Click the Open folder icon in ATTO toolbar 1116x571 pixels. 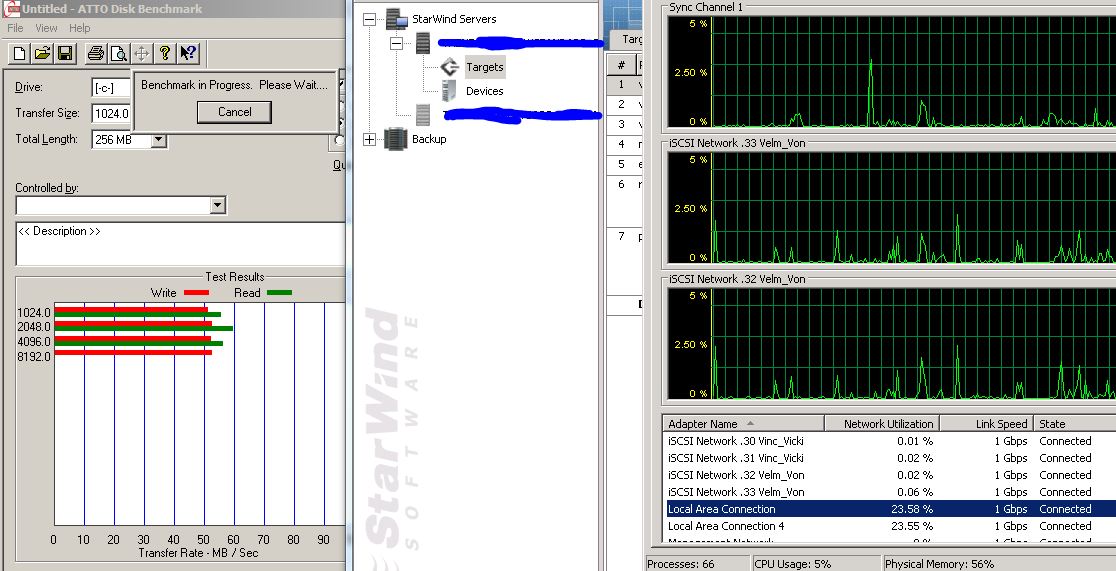[43, 53]
